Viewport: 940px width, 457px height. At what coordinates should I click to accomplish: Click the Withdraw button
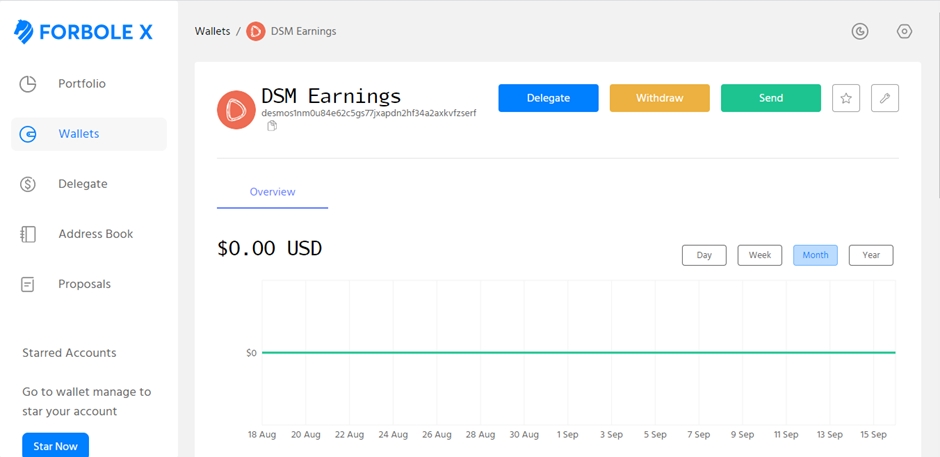click(x=659, y=98)
